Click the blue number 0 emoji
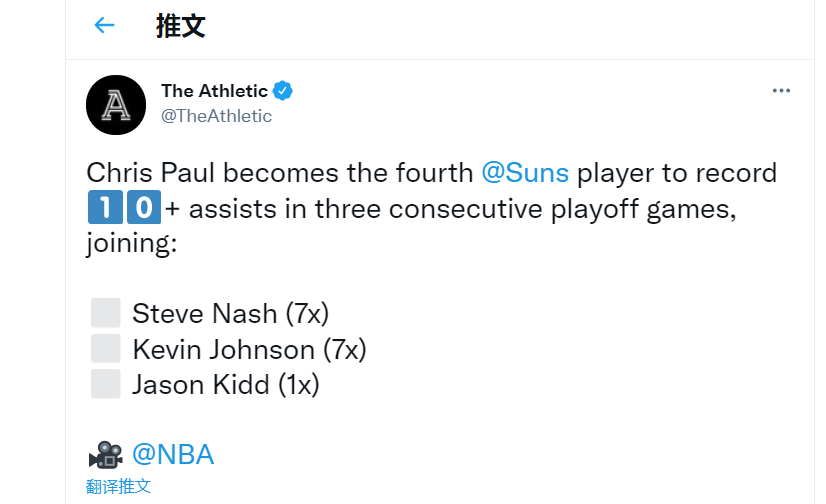The height and width of the screenshot is (504, 826). tap(144, 207)
